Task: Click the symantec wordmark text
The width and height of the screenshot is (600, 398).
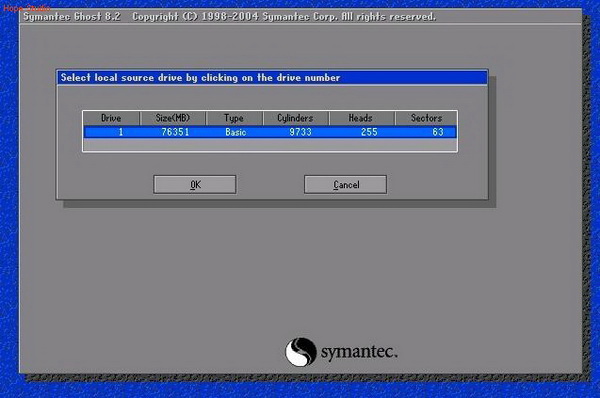Action: coord(359,351)
